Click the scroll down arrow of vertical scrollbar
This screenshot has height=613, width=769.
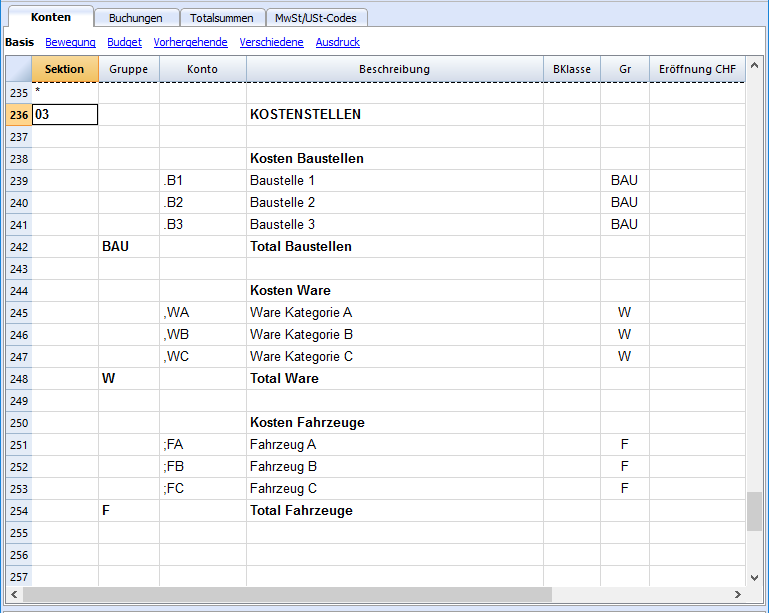[x=754, y=578]
